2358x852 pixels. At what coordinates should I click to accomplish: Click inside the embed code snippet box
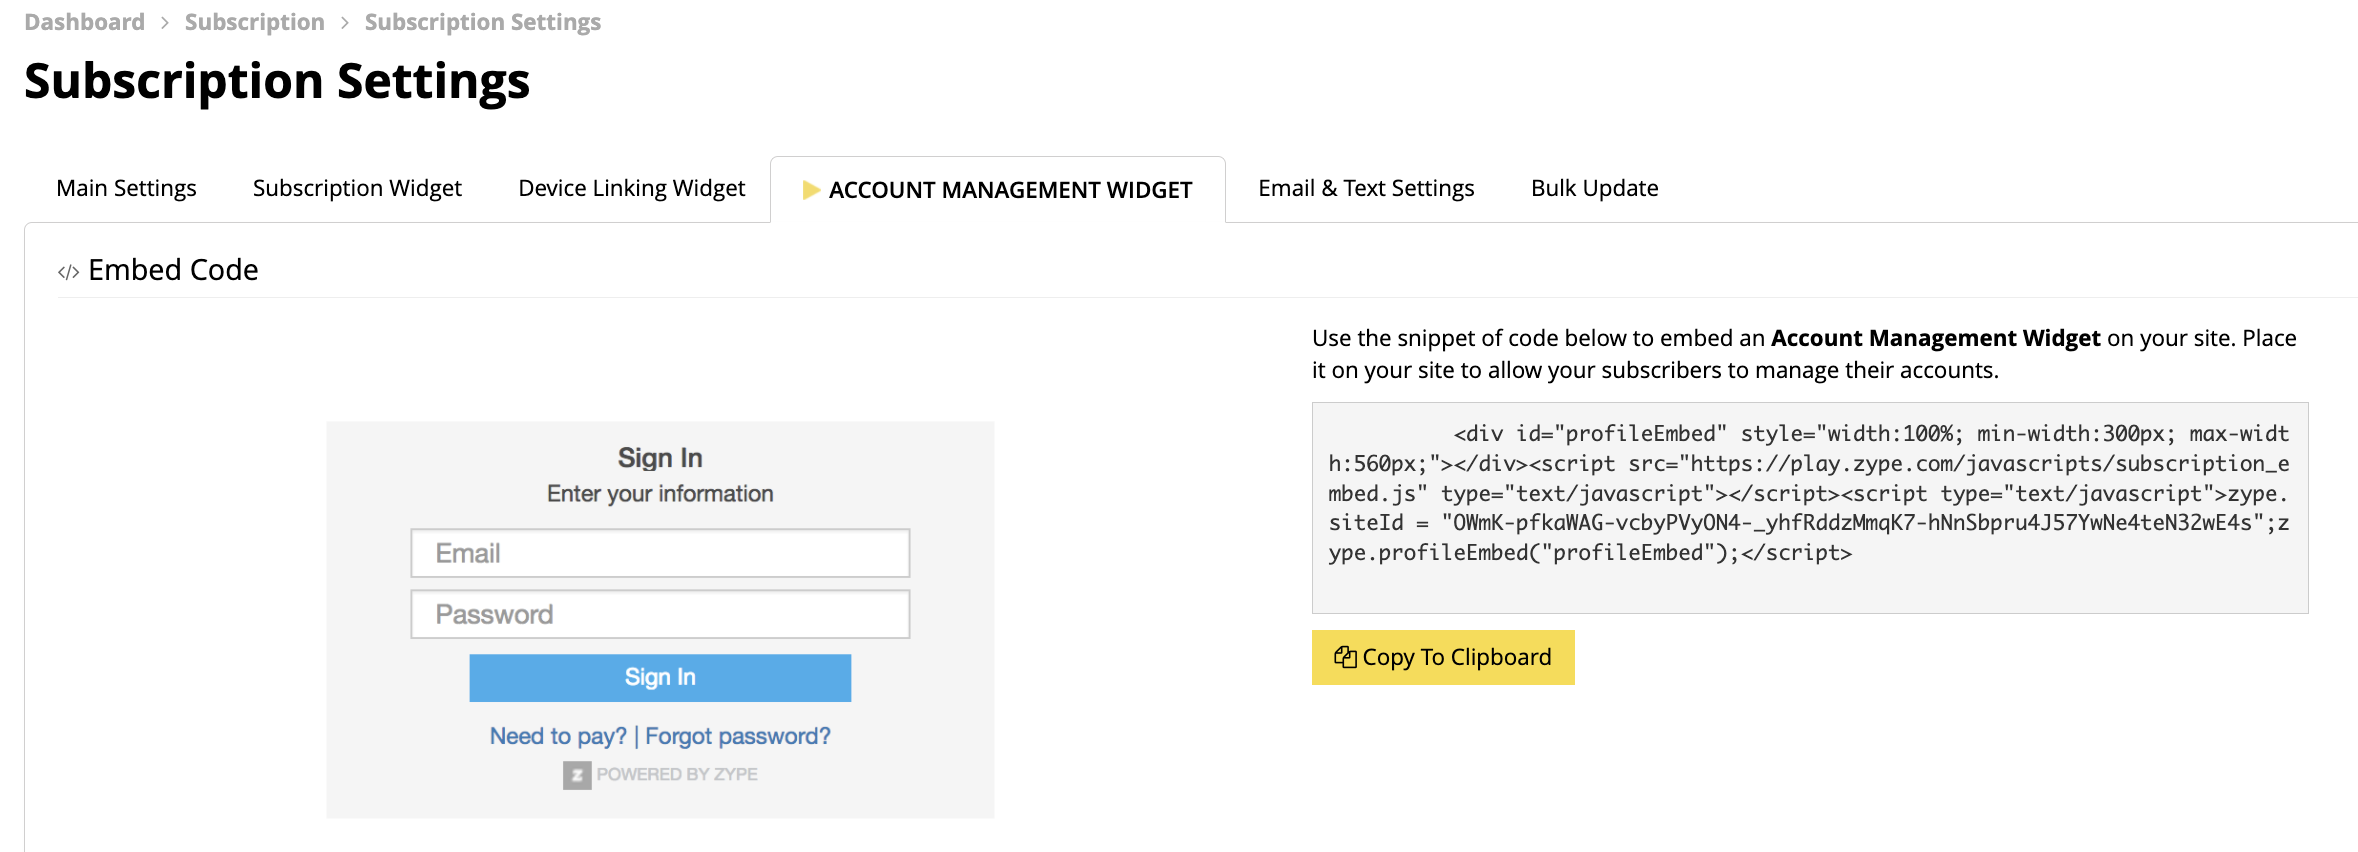[1810, 508]
